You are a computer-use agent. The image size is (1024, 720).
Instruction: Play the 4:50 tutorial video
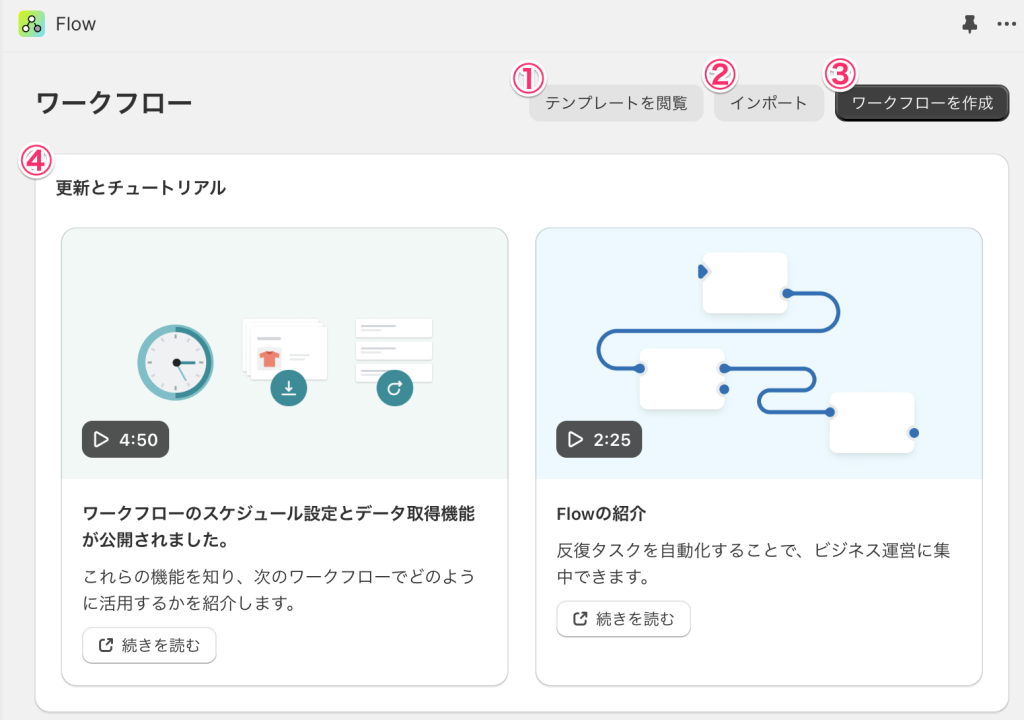click(x=125, y=439)
